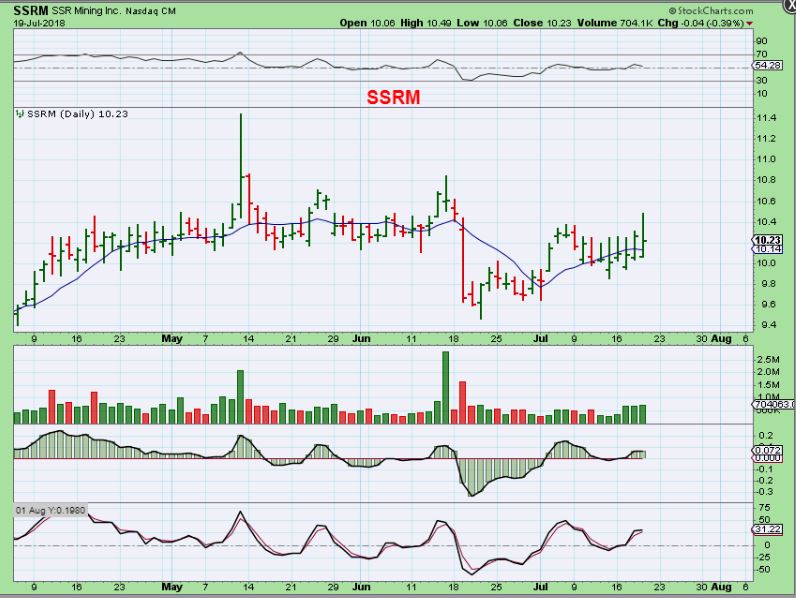Click the red SSRM annotation title
Viewport: 796px width, 598px height.
[393, 97]
